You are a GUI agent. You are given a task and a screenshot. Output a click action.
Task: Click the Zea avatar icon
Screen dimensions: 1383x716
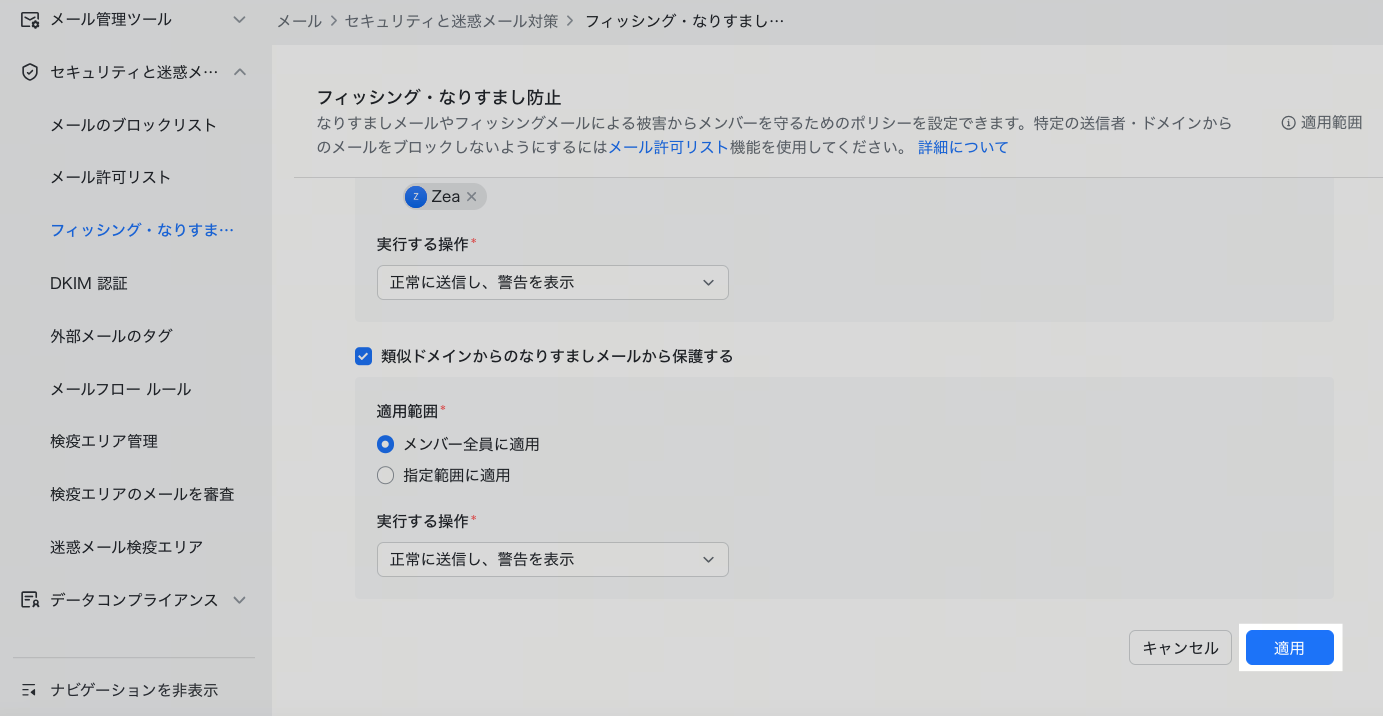(416, 197)
